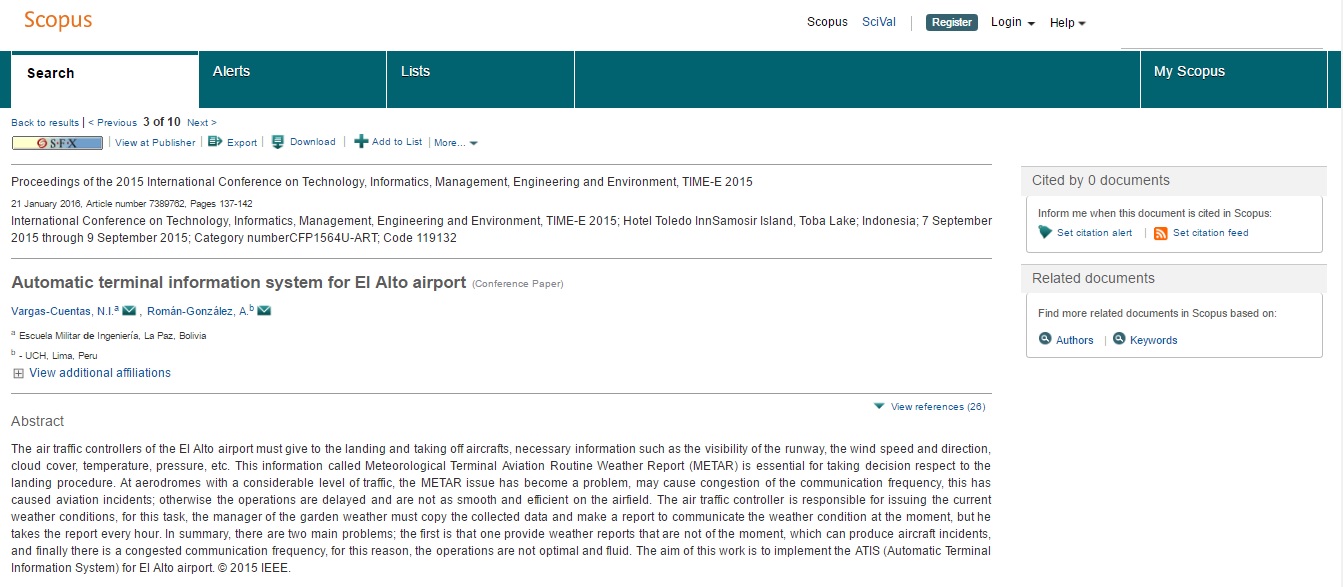Expand View additional affiliations

point(91,373)
